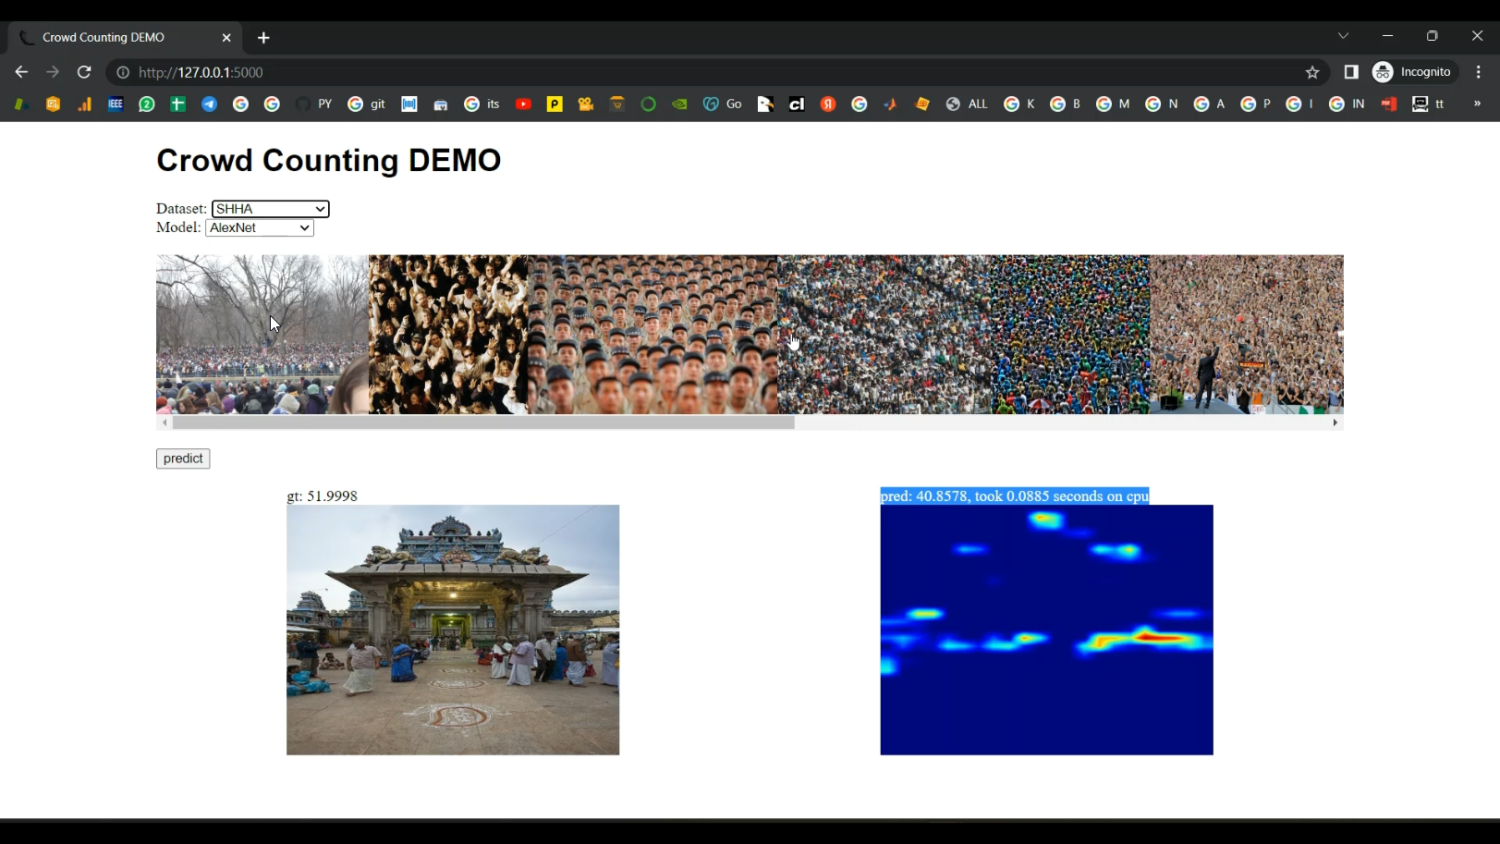The image size is (1500, 844).
Task: Open the Telegram bookmark
Action: 208,103
